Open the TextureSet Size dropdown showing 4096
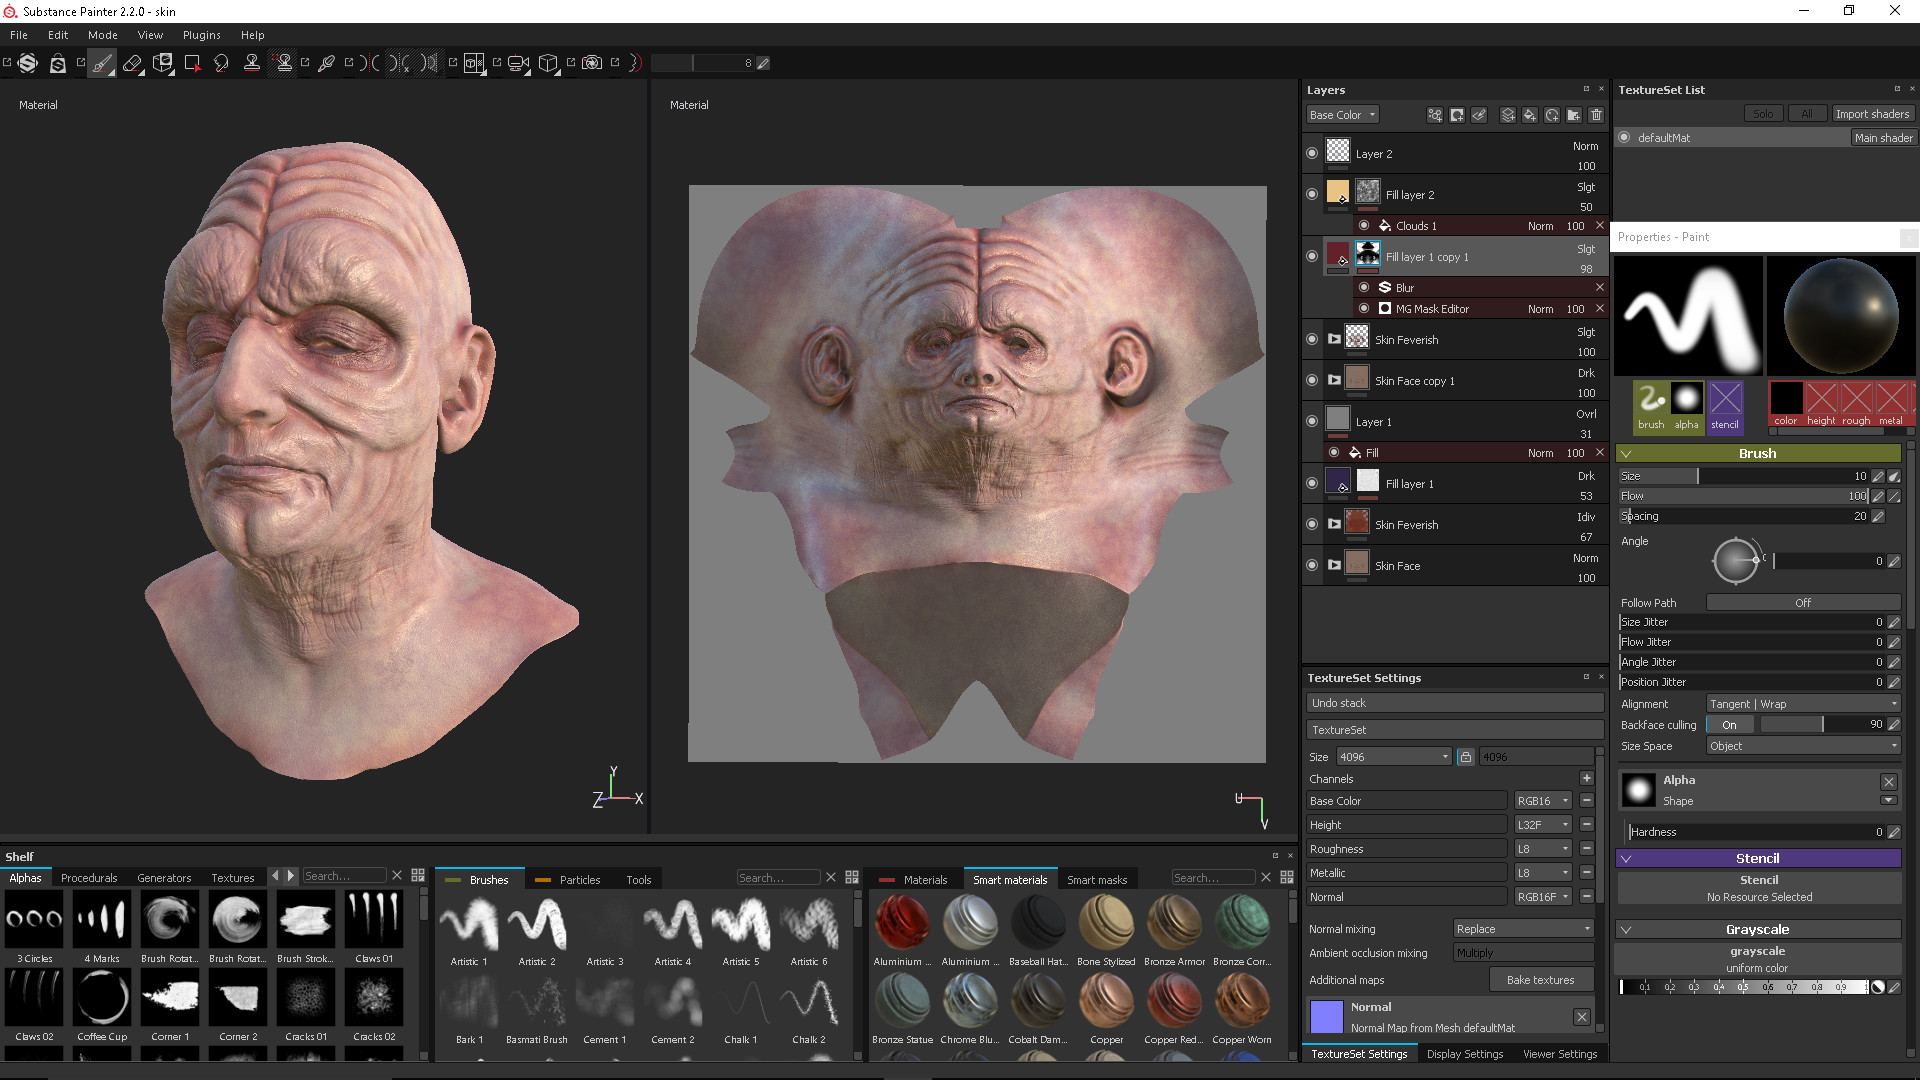 click(1393, 756)
